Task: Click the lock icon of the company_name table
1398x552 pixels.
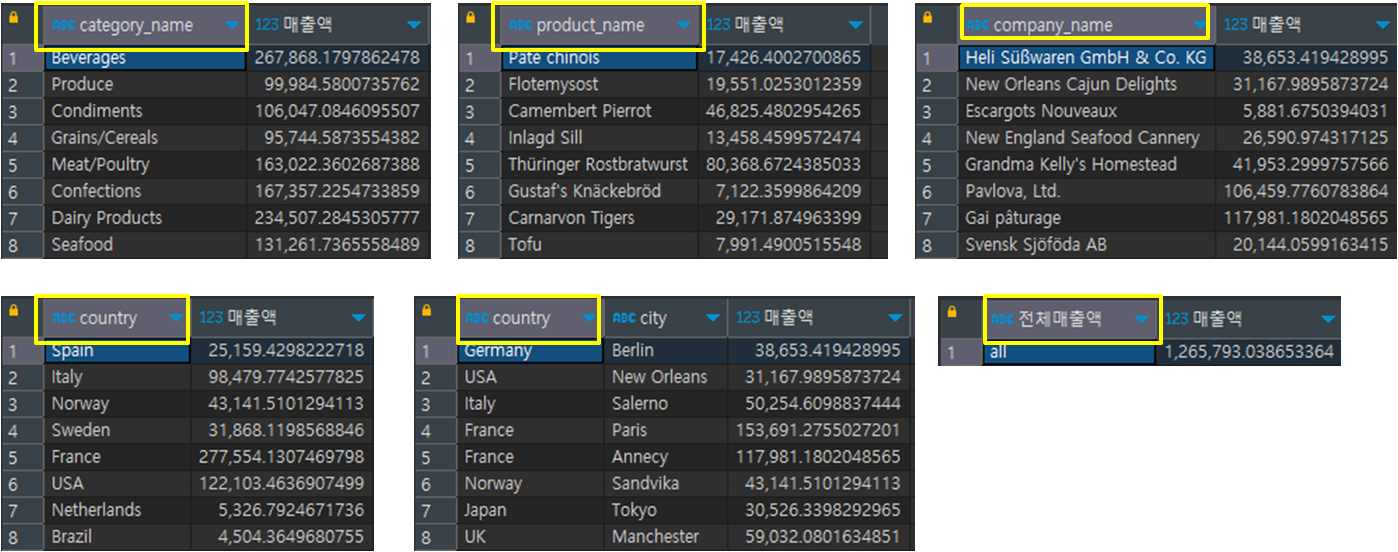Action: point(928,18)
